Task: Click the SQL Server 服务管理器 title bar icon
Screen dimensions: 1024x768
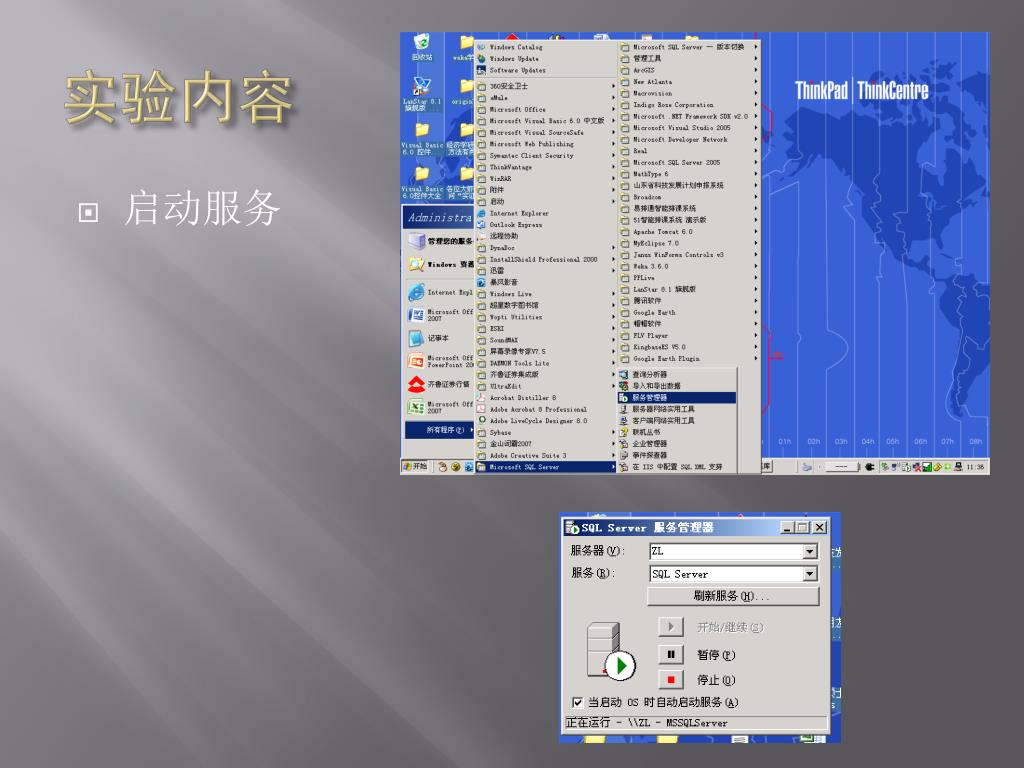Action: click(573, 528)
